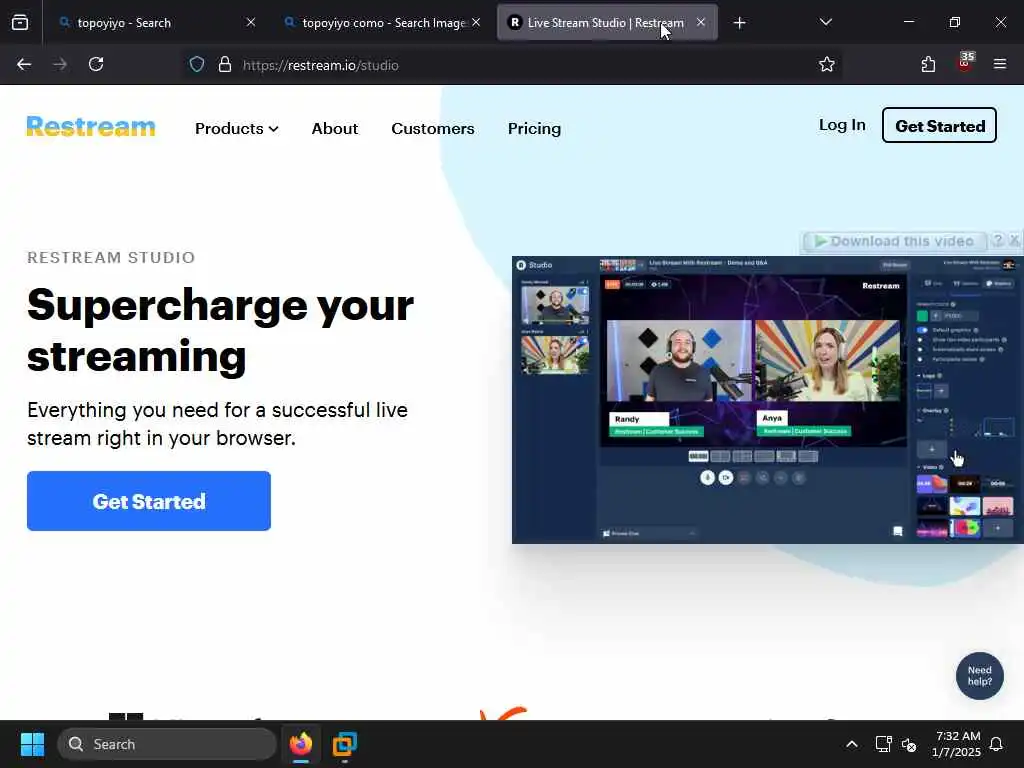The height and width of the screenshot is (768, 1024).
Task: Open the VirtualBox taskbar icon
Action: pos(344,744)
